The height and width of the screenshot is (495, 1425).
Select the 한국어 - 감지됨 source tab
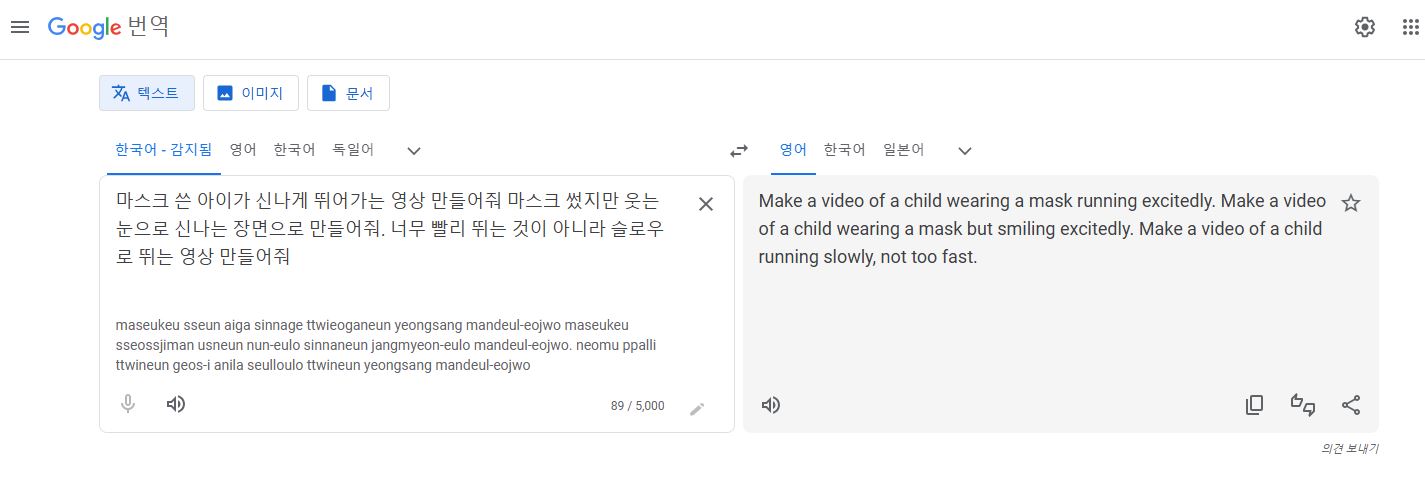tap(164, 150)
